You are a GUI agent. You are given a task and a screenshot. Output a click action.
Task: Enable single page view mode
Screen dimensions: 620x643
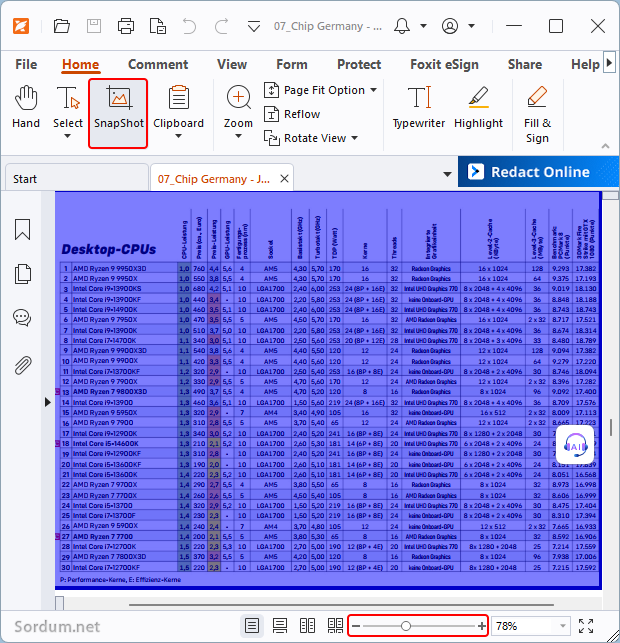(x=253, y=626)
